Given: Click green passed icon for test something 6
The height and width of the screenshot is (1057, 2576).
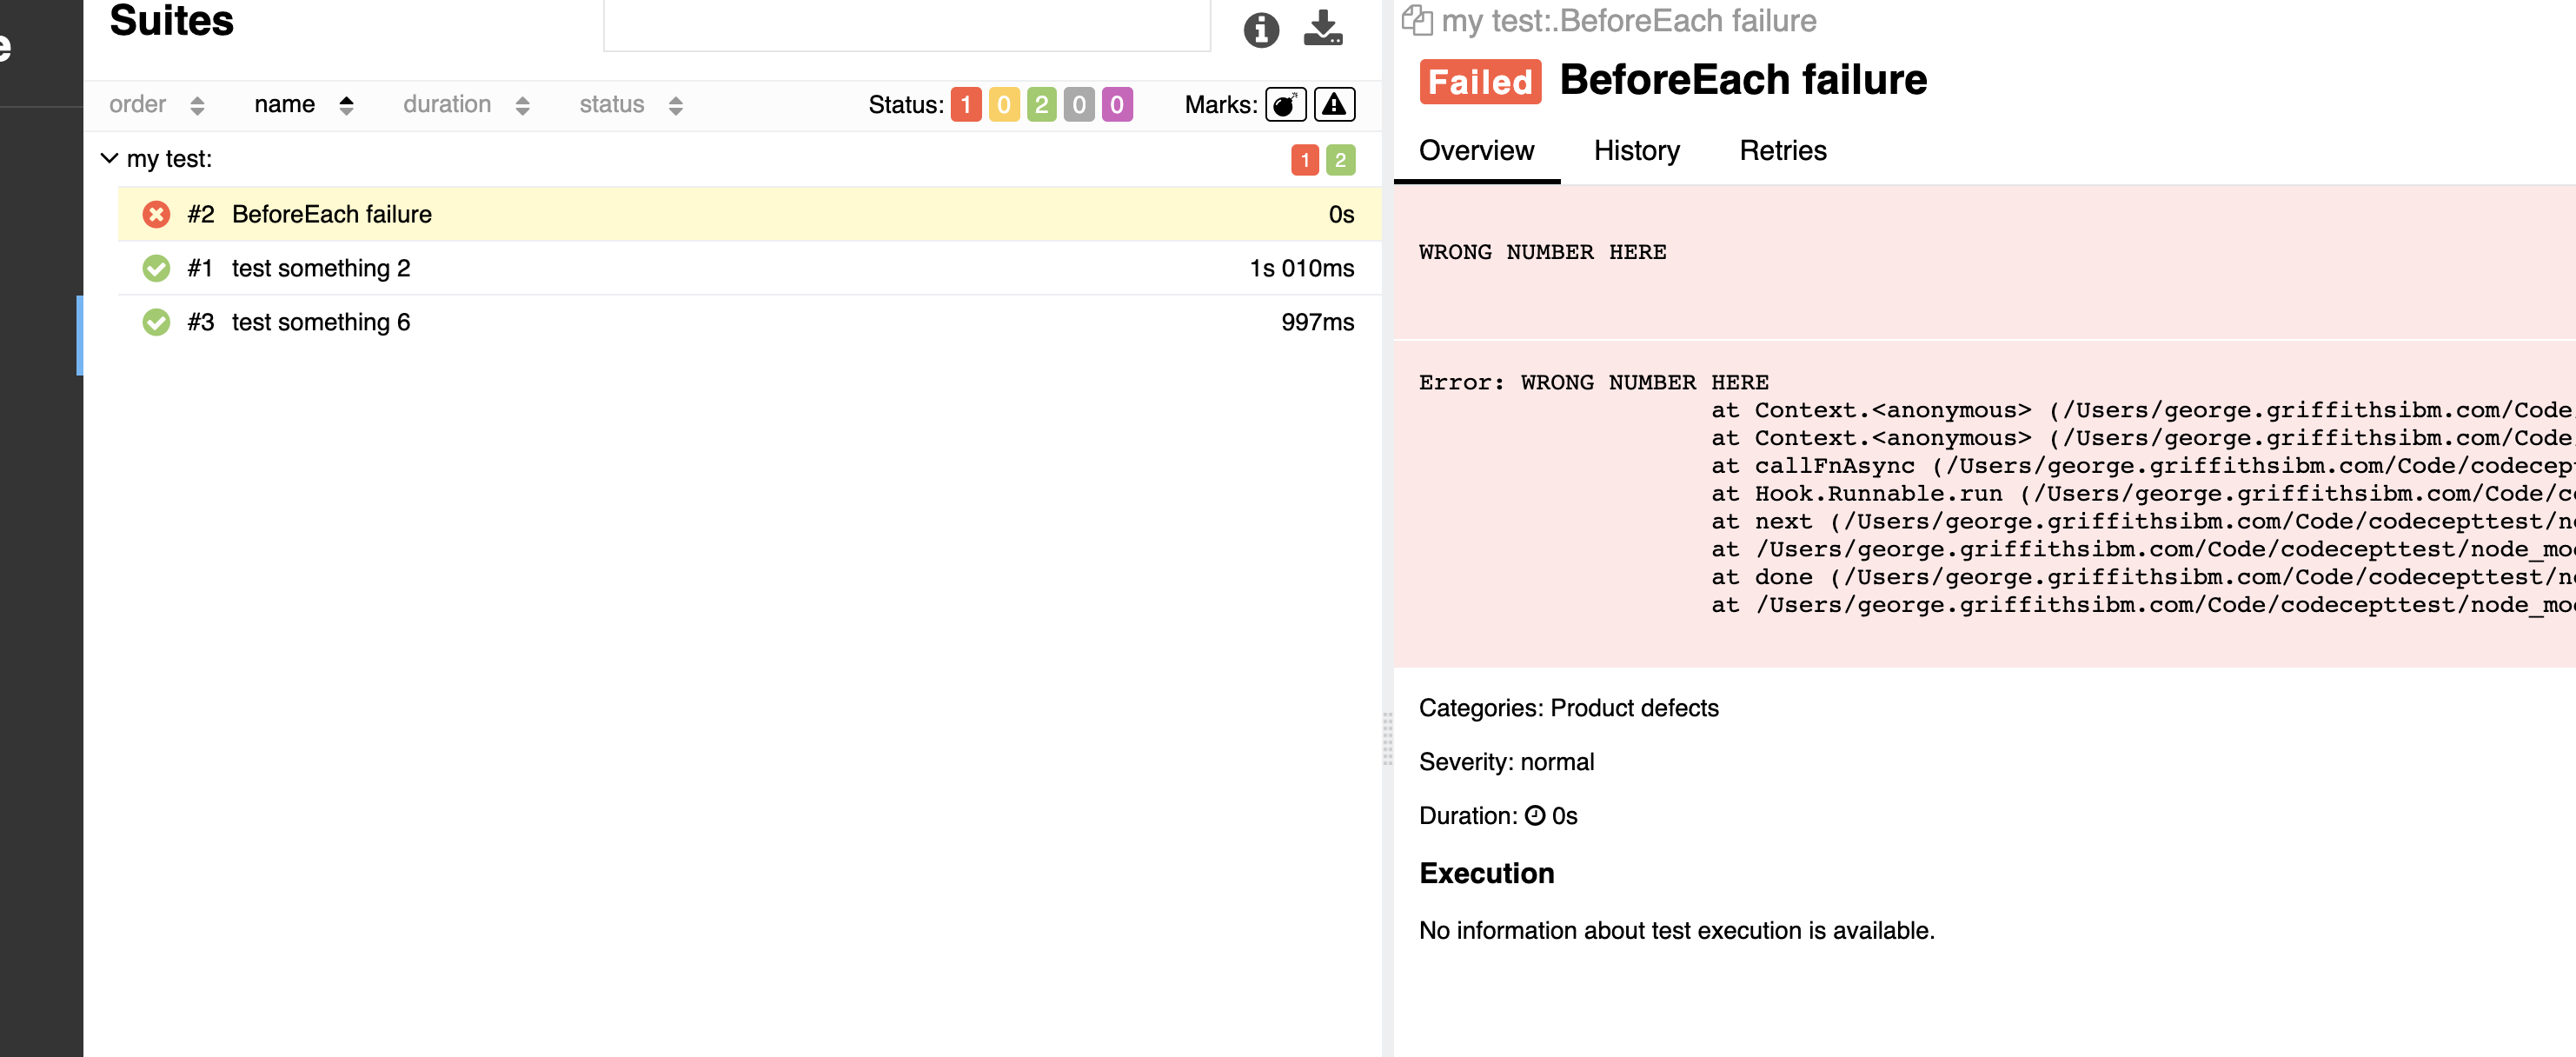Looking at the screenshot, I should pos(156,322).
